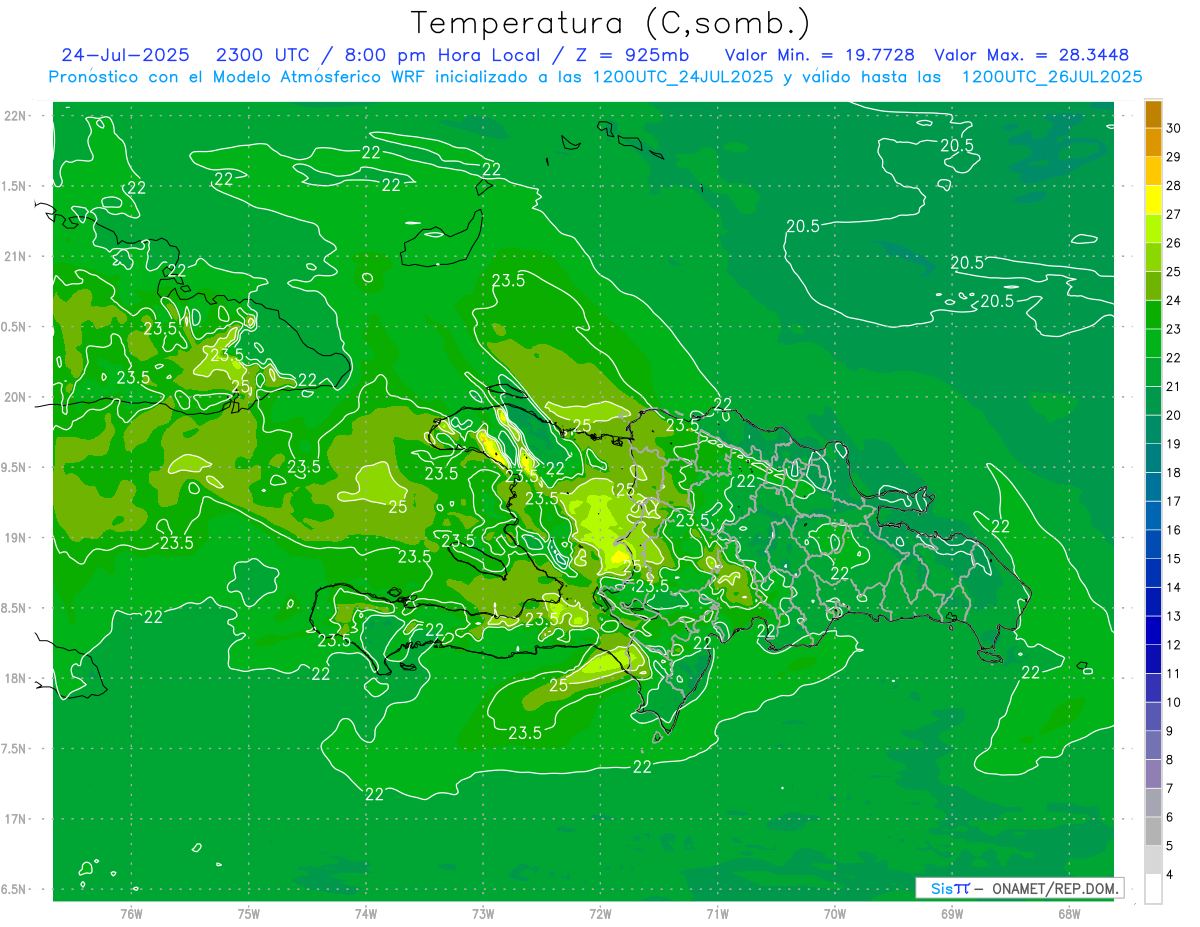This screenshot has height=927, width=1200.
Task: Select 'Valor Max. = 28.3448' text
Action: [x=1031, y=55]
